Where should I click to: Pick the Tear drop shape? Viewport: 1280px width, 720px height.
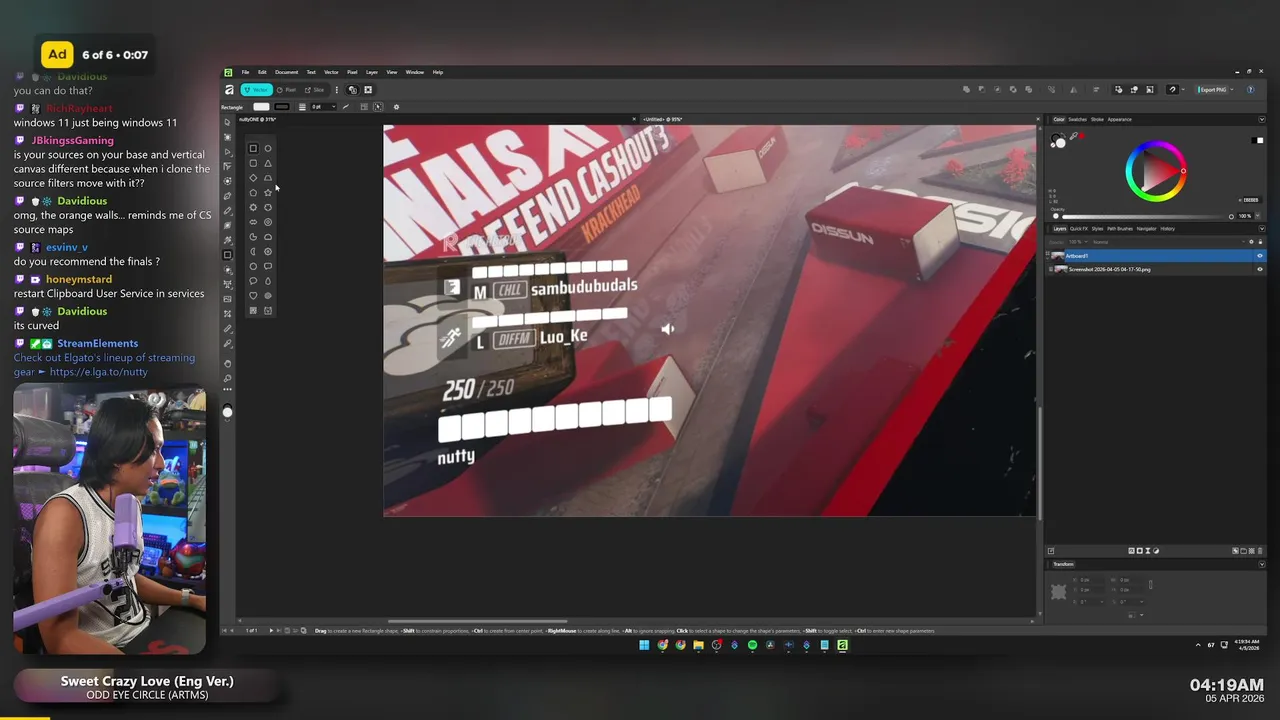pyautogui.click(x=268, y=281)
